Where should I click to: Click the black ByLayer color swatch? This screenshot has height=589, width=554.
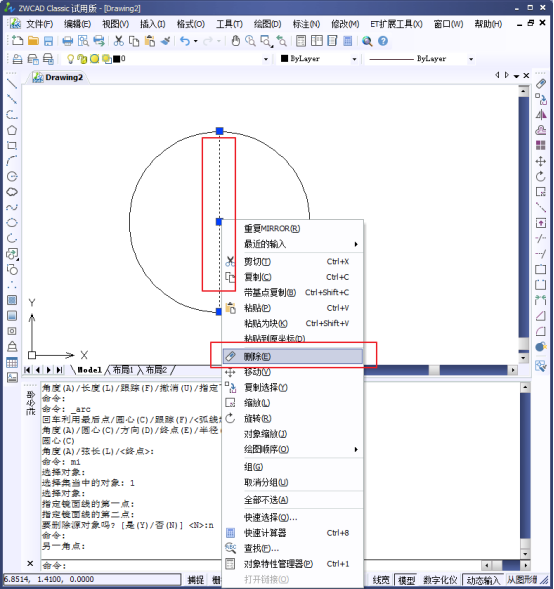[284, 58]
